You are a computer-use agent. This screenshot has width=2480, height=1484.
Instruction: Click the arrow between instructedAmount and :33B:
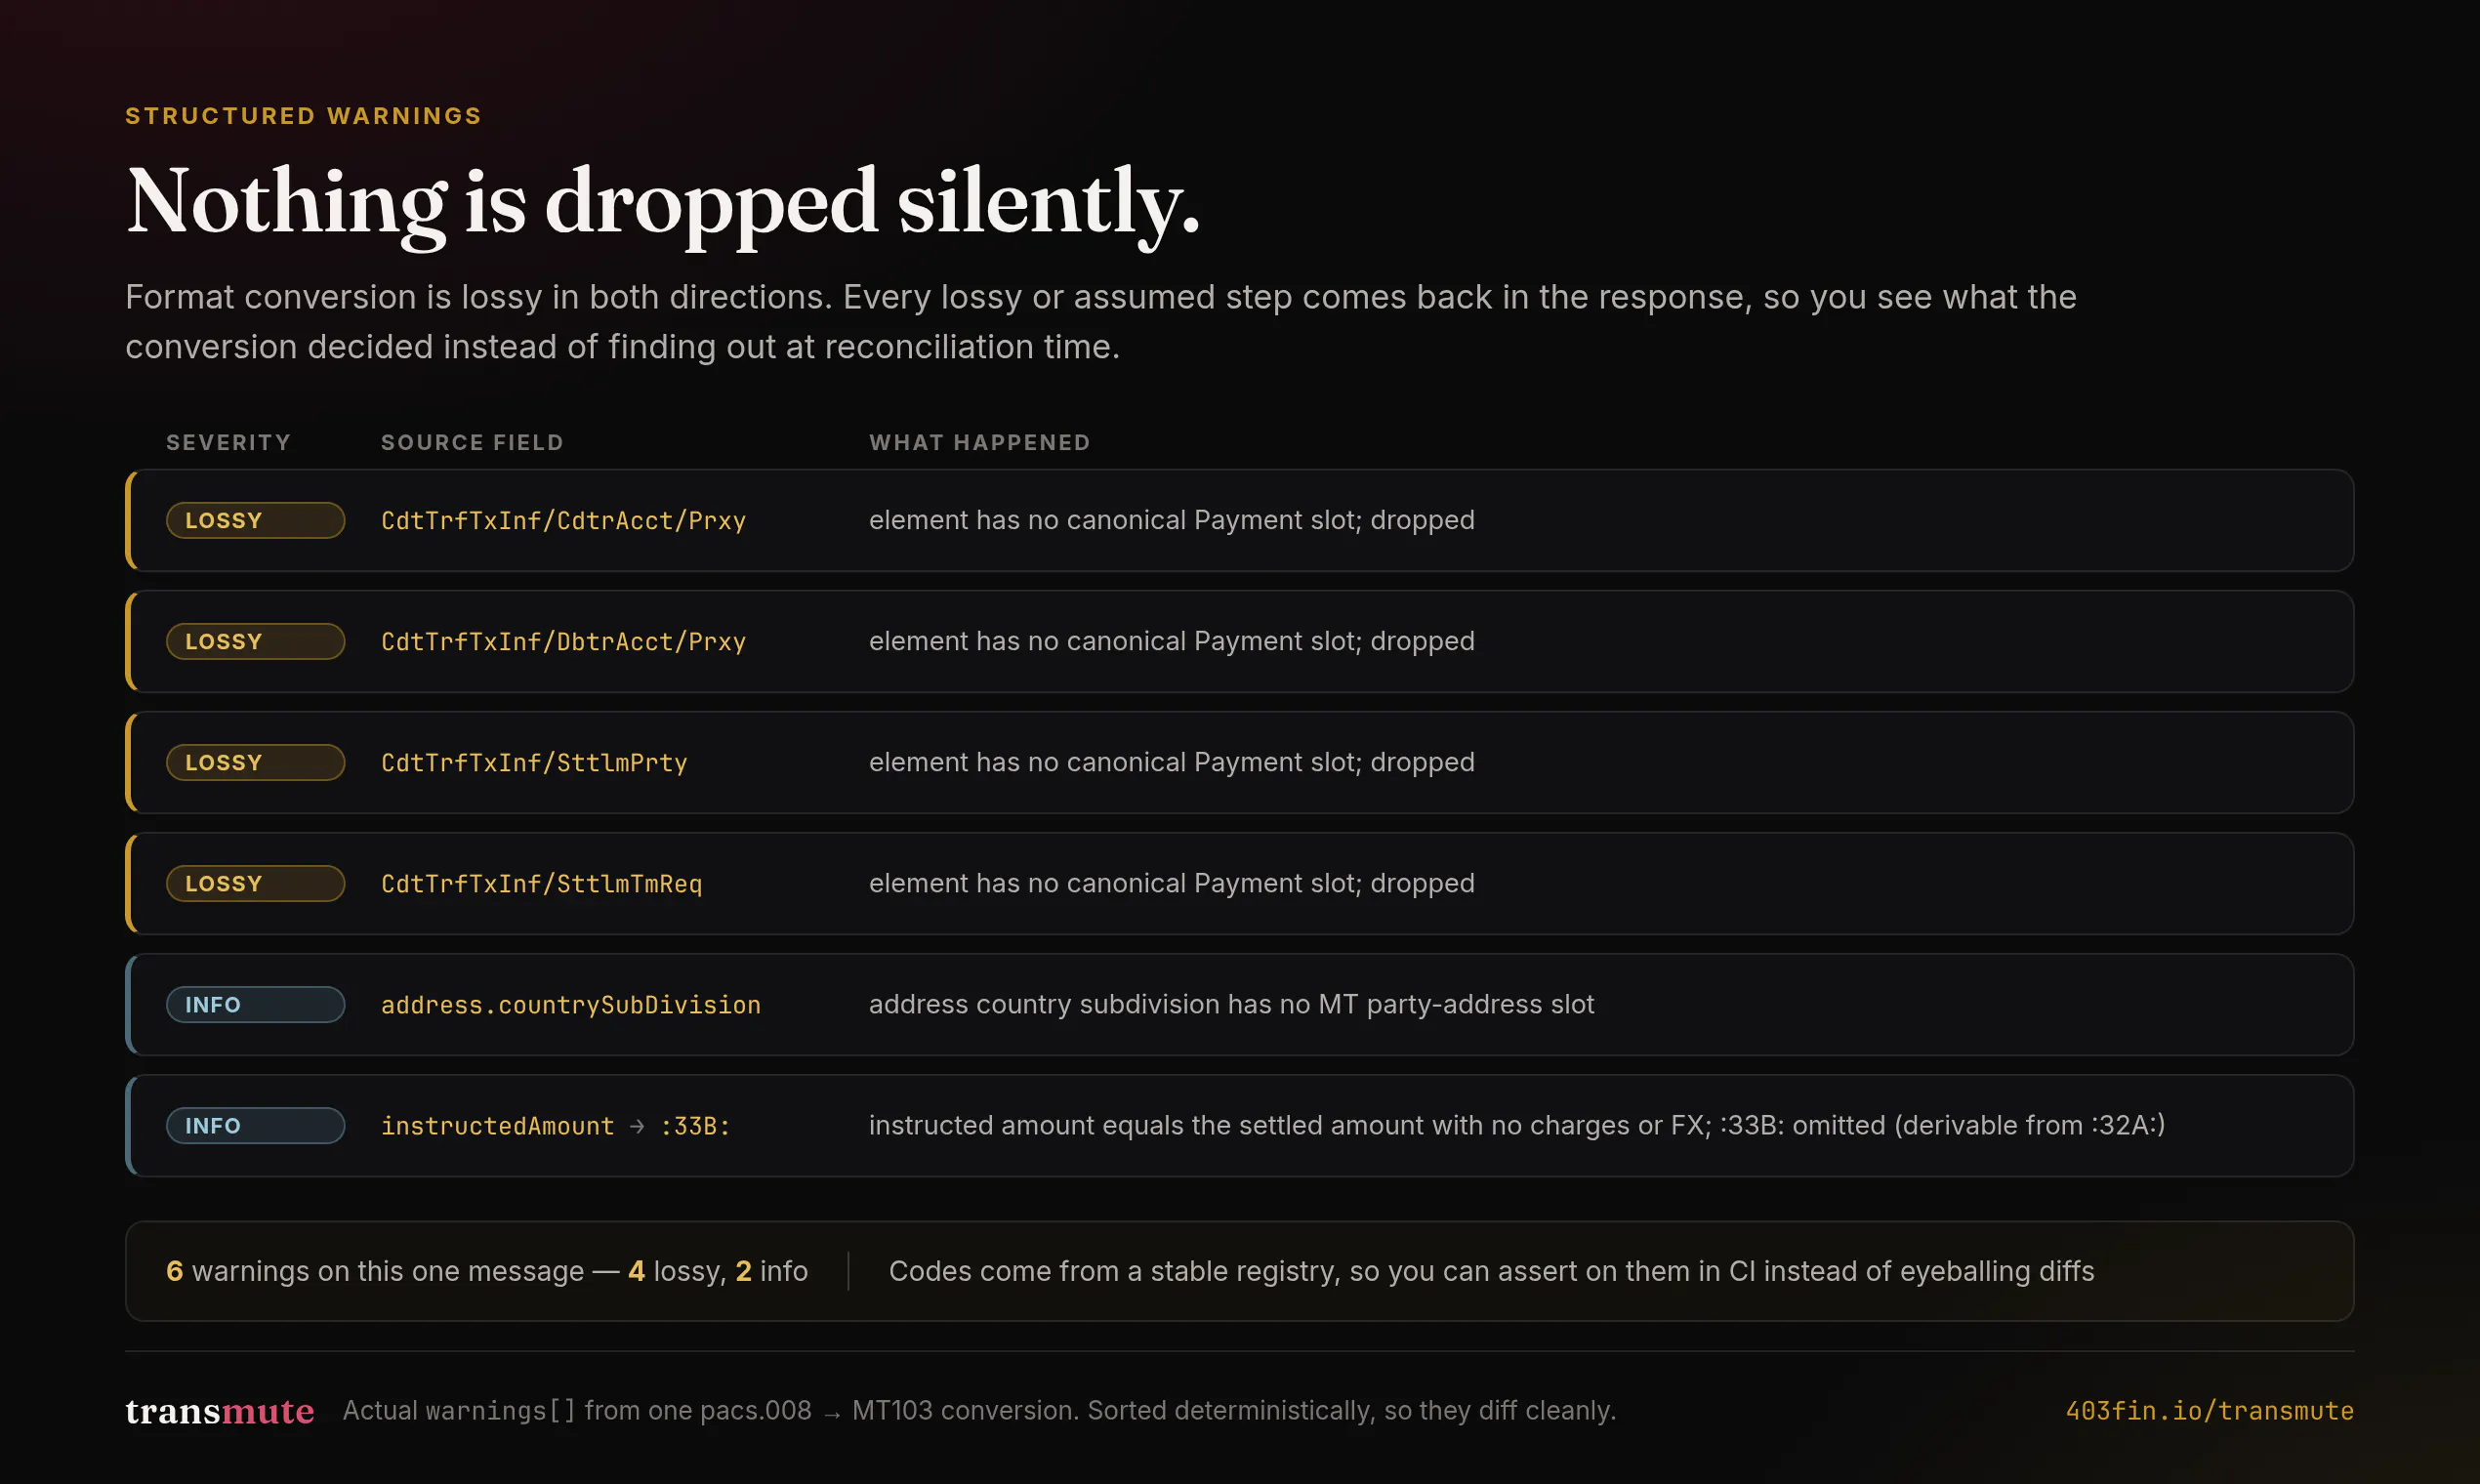coord(637,1126)
